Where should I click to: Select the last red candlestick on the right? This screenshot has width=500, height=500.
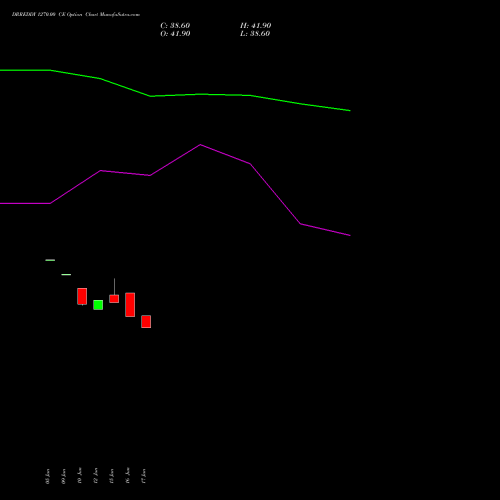coord(146,322)
